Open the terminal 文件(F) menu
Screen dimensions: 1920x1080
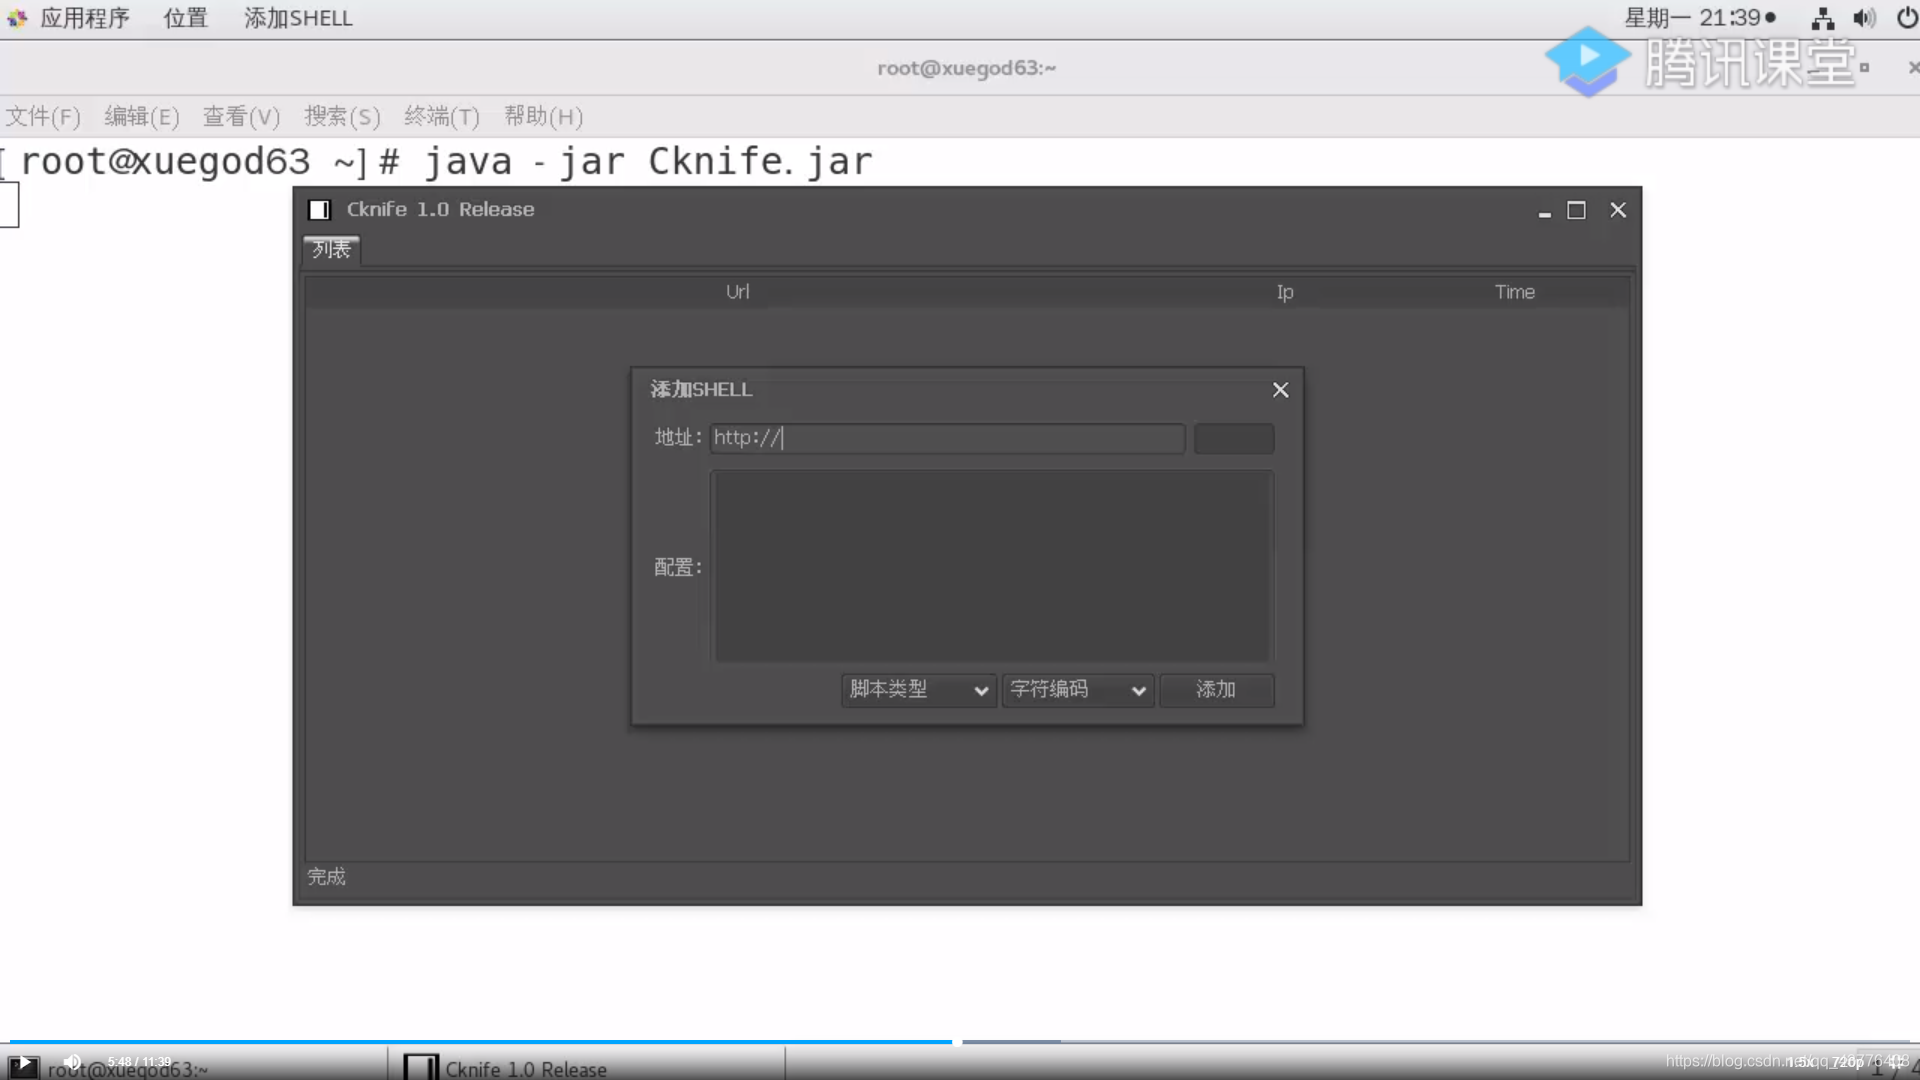(x=43, y=116)
